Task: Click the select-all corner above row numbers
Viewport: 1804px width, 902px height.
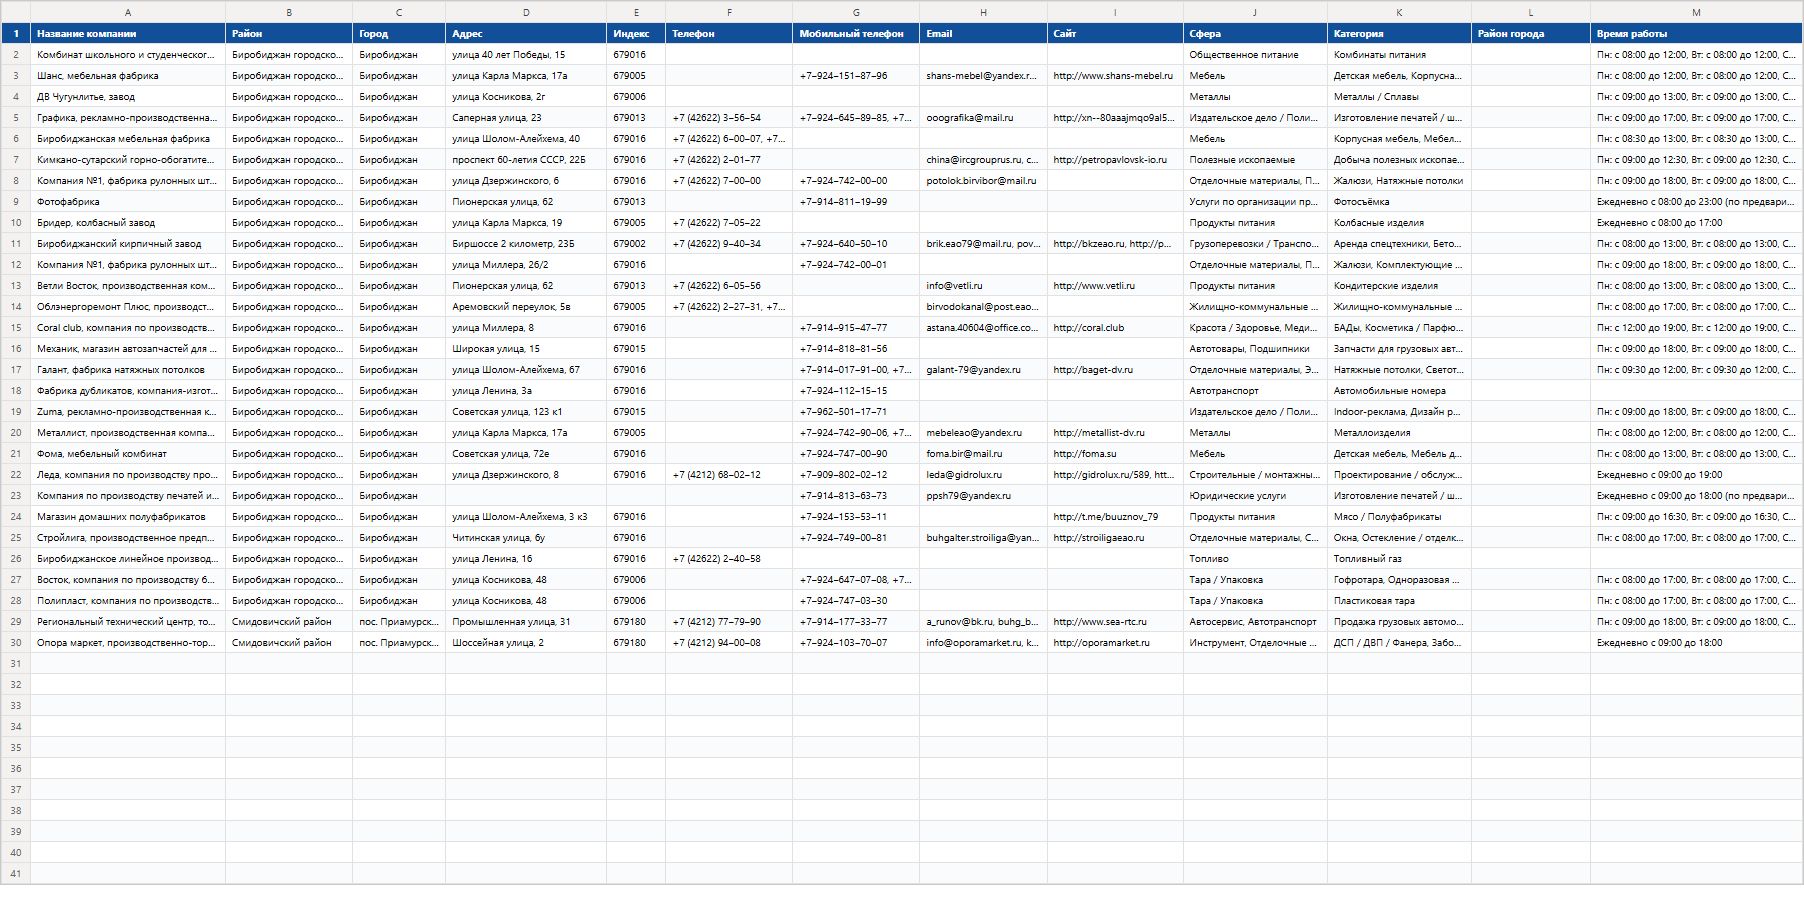Action: (15, 12)
